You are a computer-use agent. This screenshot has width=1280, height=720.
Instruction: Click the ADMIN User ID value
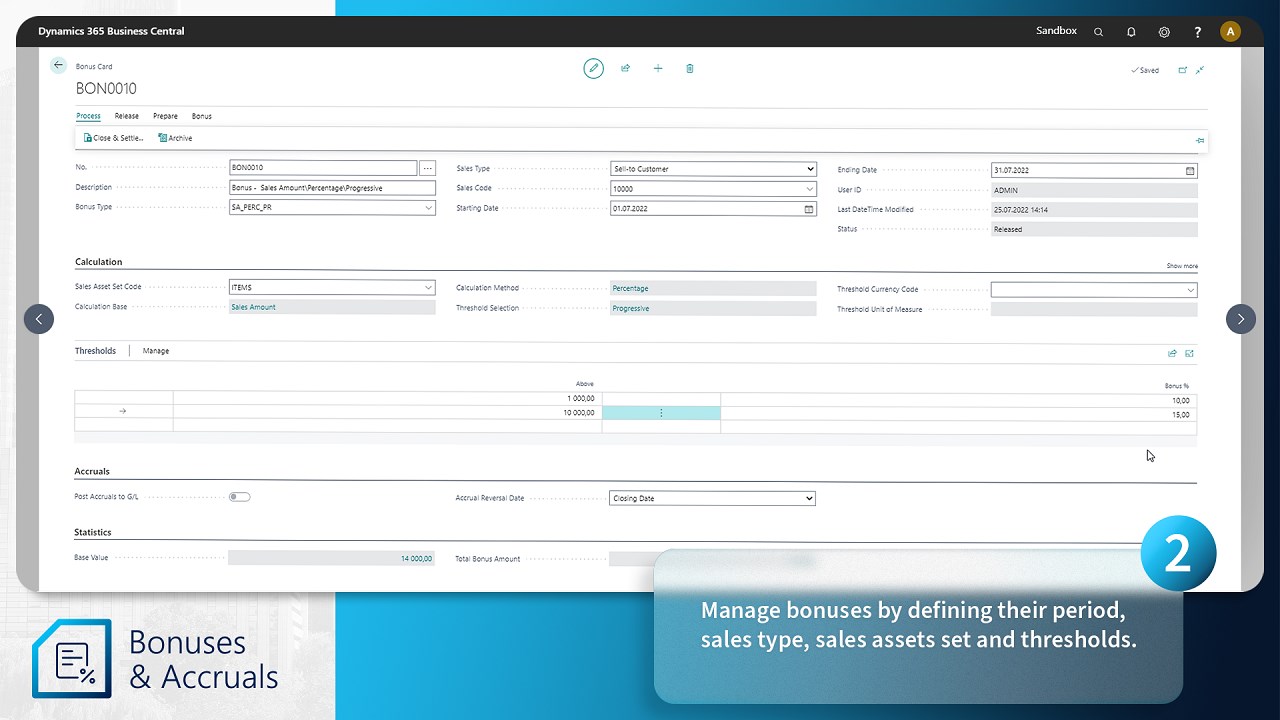(x=1094, y=190)
